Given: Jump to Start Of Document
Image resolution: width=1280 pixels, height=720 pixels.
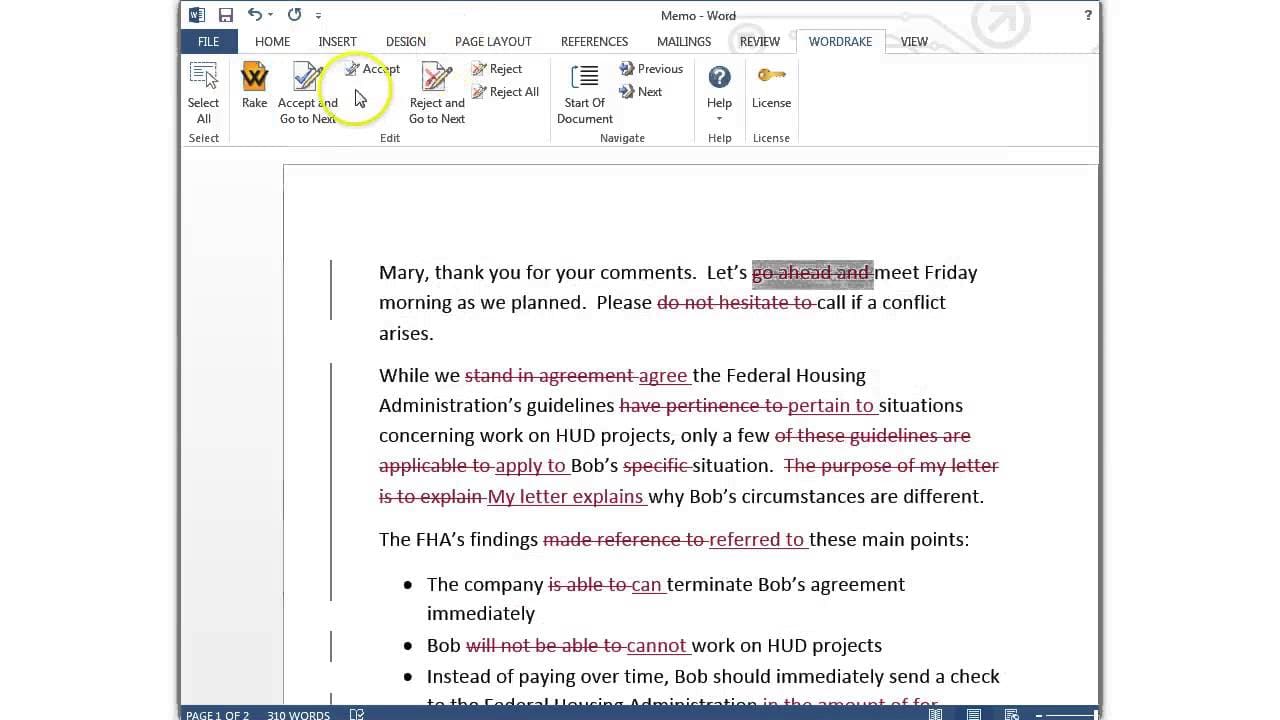Looking at the screenshot, I should pyautogui.click(x=585, y=94).
